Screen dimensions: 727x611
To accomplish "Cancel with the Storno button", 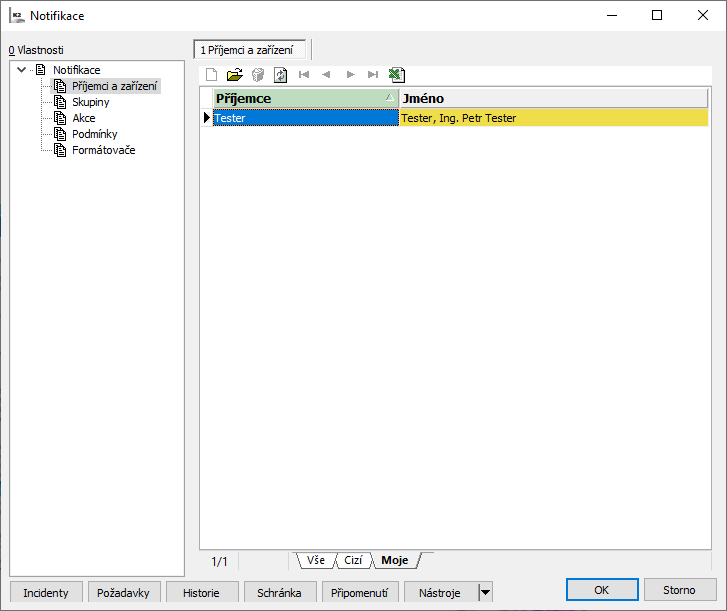I will click(x=679, y=590).
